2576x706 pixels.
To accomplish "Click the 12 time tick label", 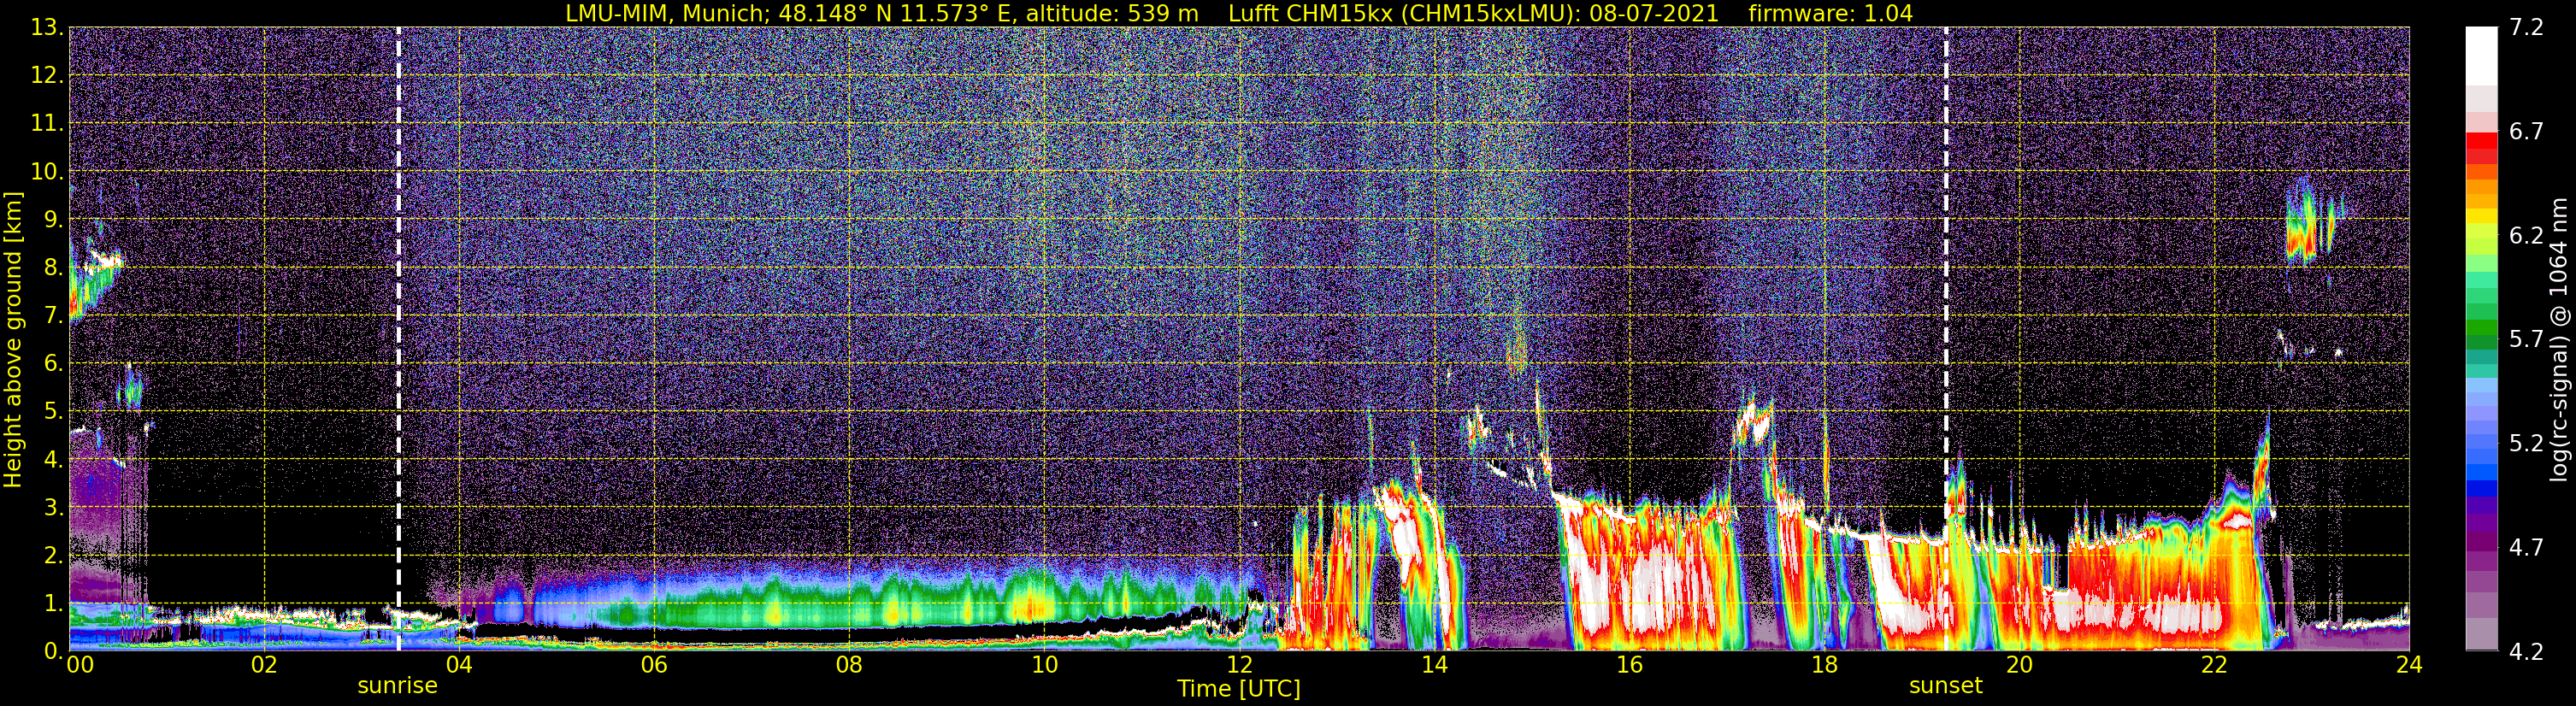I will (x=1238, y=665).
